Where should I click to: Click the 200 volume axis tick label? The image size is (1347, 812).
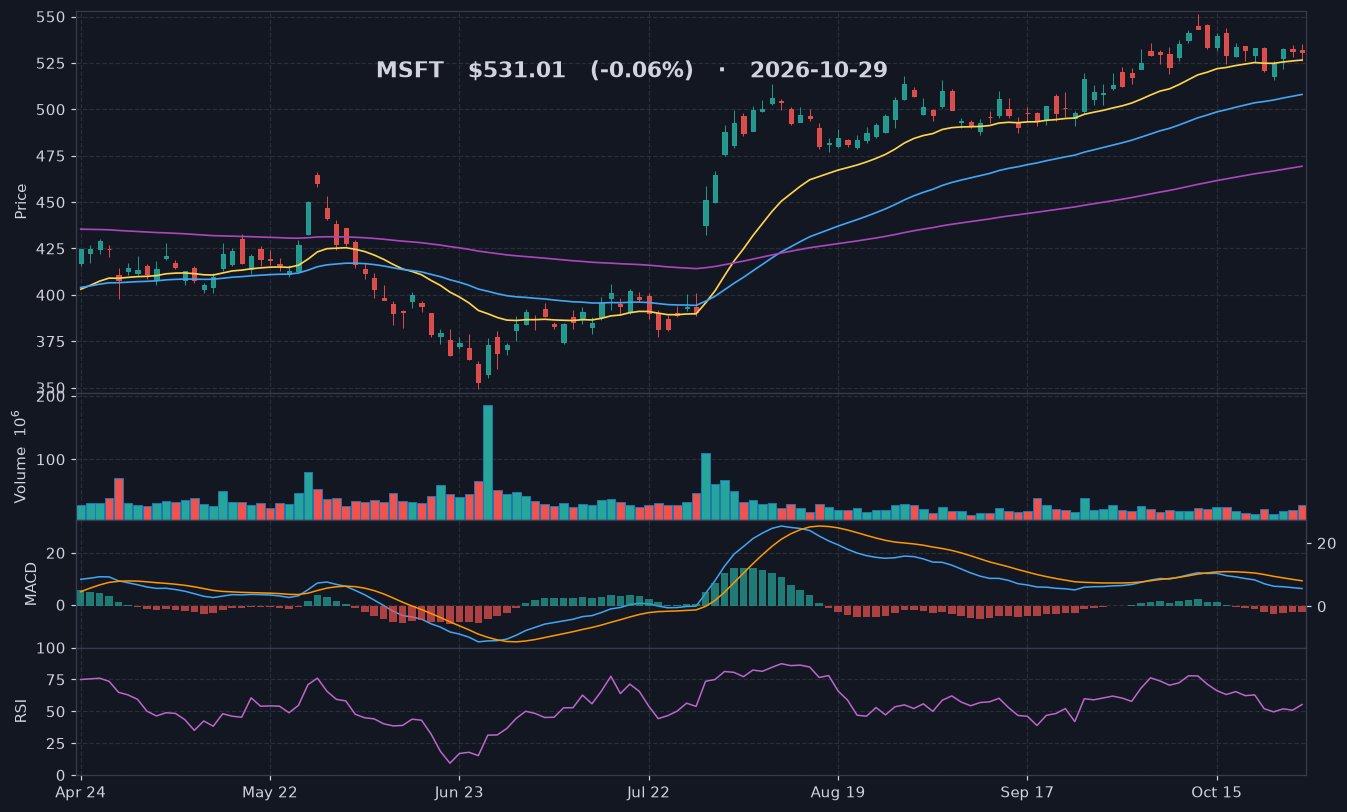click(52, 397)
